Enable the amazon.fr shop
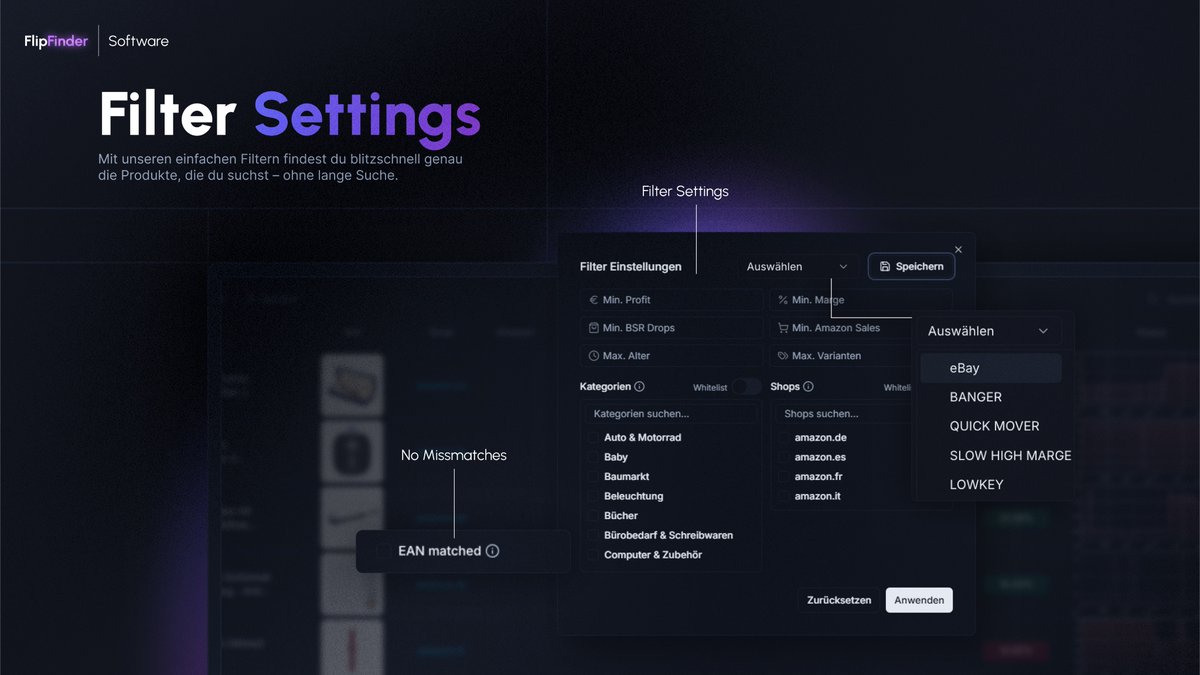Viewport: 1200px width, 675px height. pos(784,477)
